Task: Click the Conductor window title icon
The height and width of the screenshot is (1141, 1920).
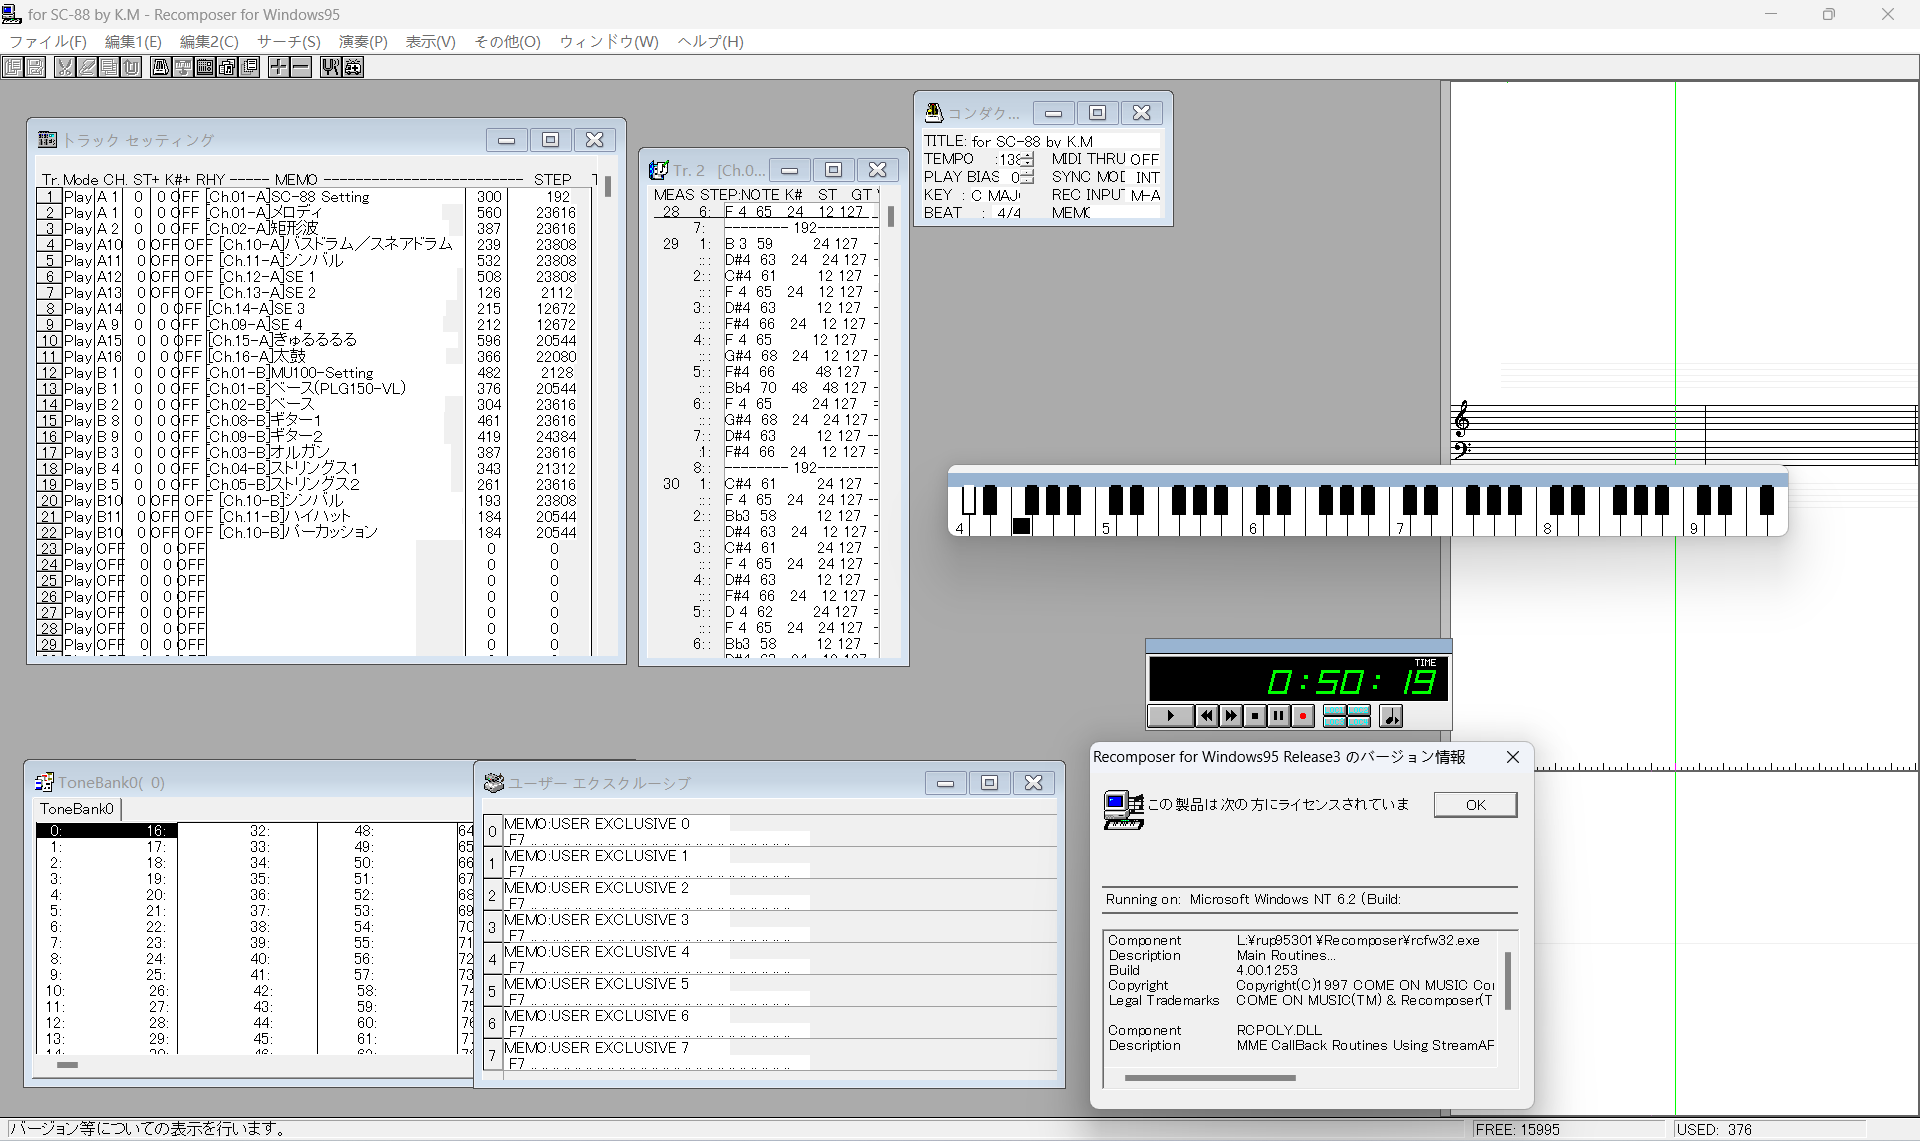Action: tap(934, 112)
